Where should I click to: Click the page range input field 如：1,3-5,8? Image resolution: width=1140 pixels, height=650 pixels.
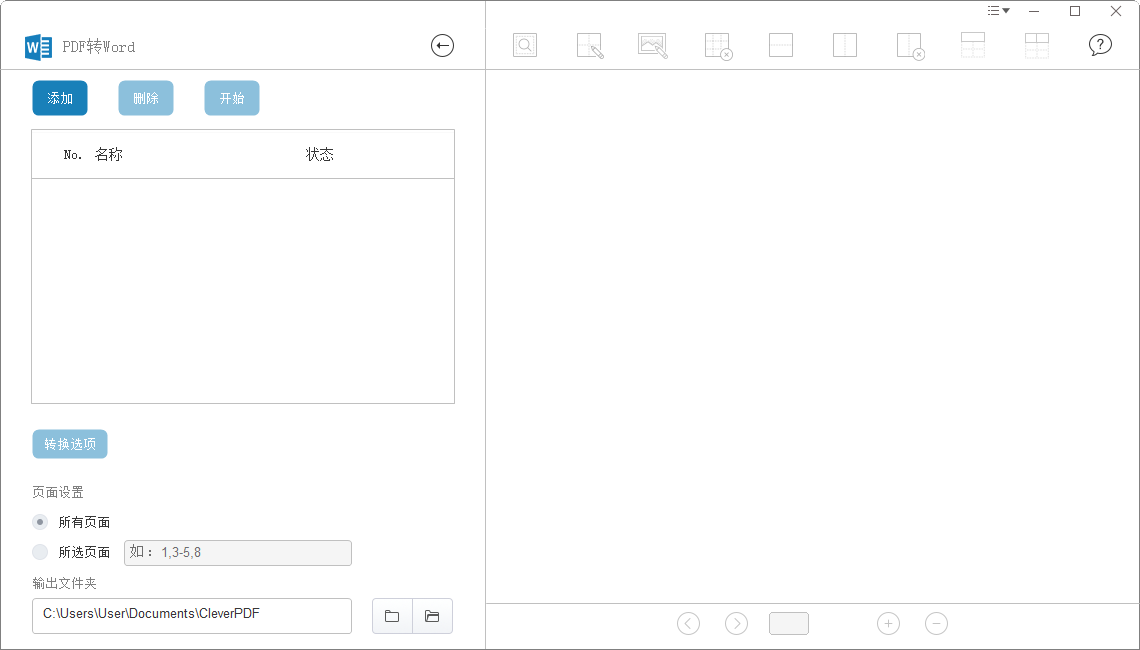coord(237,552)
